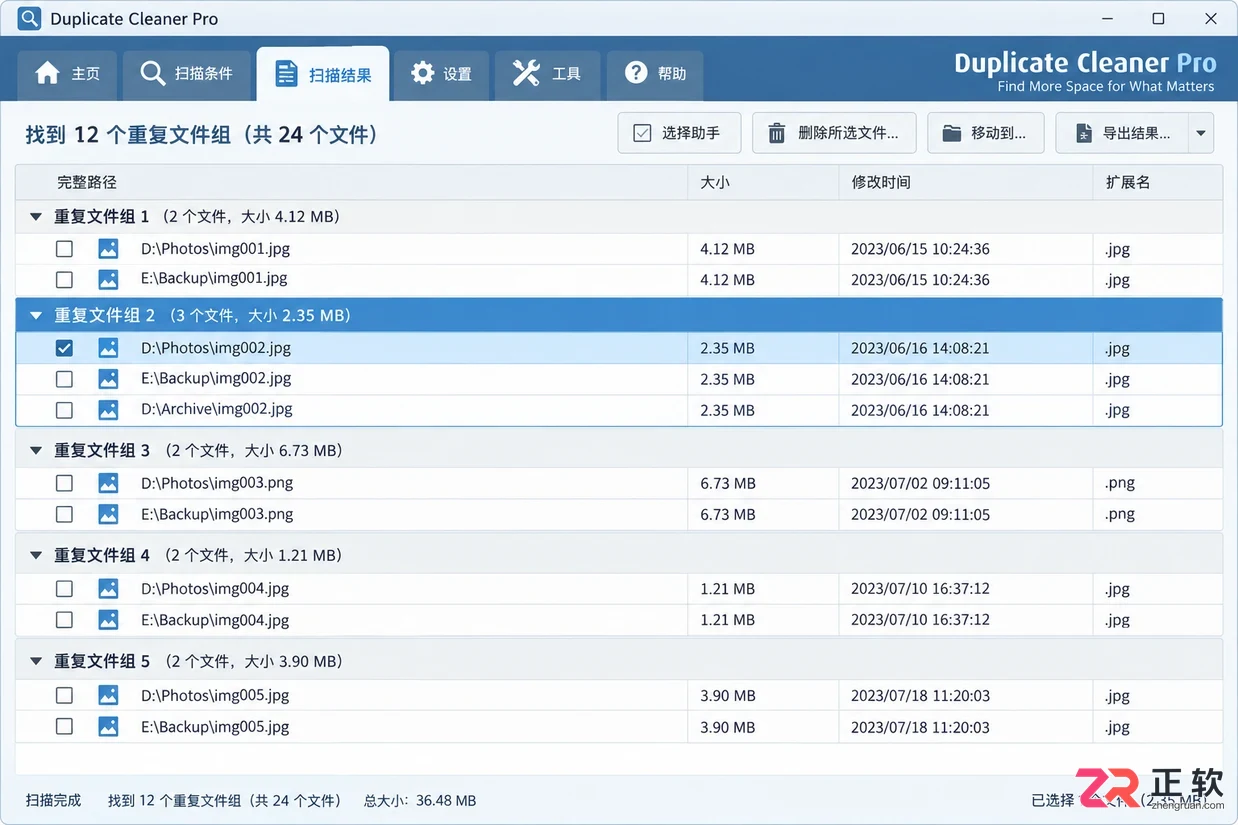Image resolution: width=1238 pixels, height=825 pixels.
Task: Click checkmark icon in 选择助手 button
Action: pyautogui.click(x=642, y=133)
